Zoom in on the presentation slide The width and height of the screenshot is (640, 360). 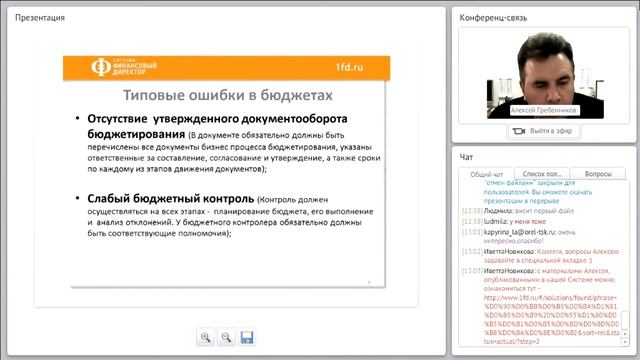pos(205,338)
